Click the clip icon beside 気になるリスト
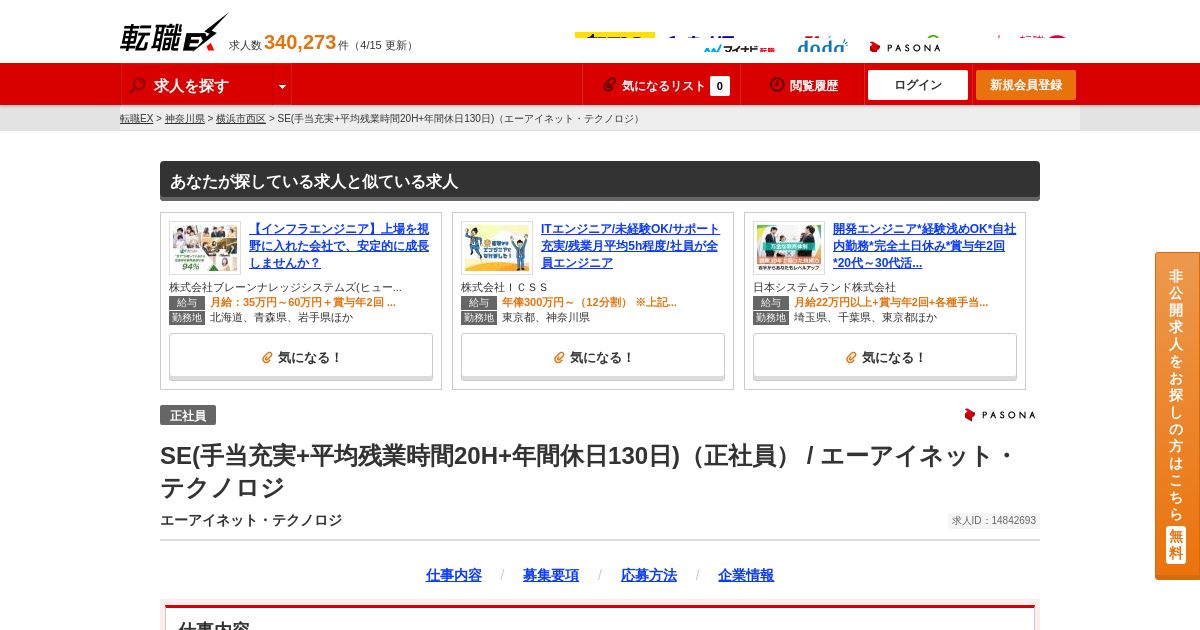This screenshot has width=1200, height=630. pyautogui.click(x=609, y=85)
